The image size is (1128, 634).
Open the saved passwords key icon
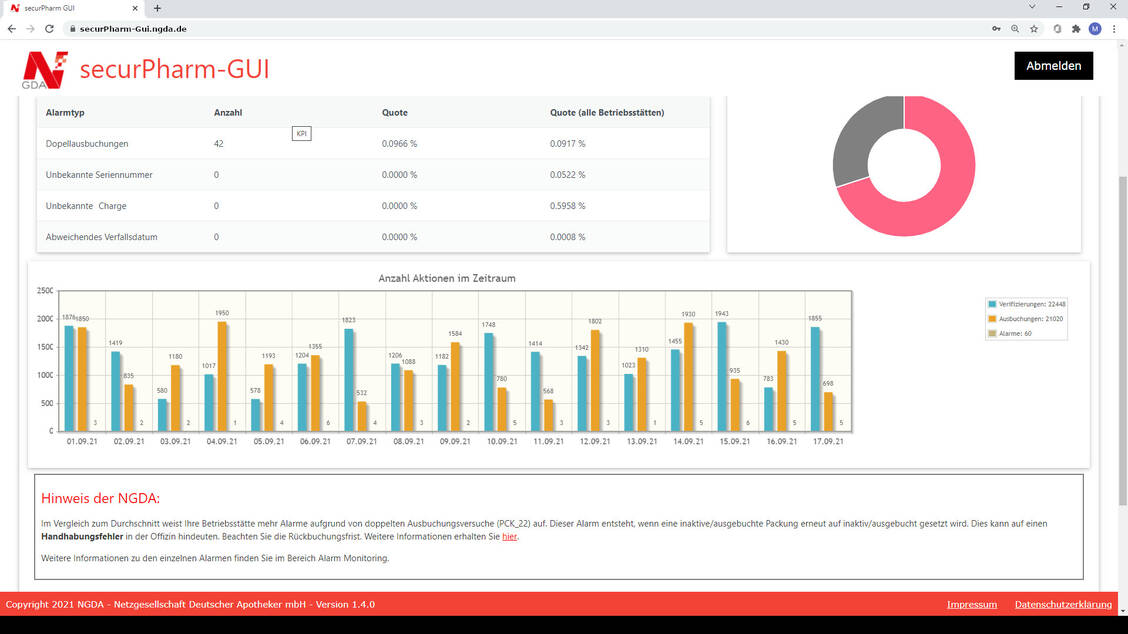pos(996,29)
